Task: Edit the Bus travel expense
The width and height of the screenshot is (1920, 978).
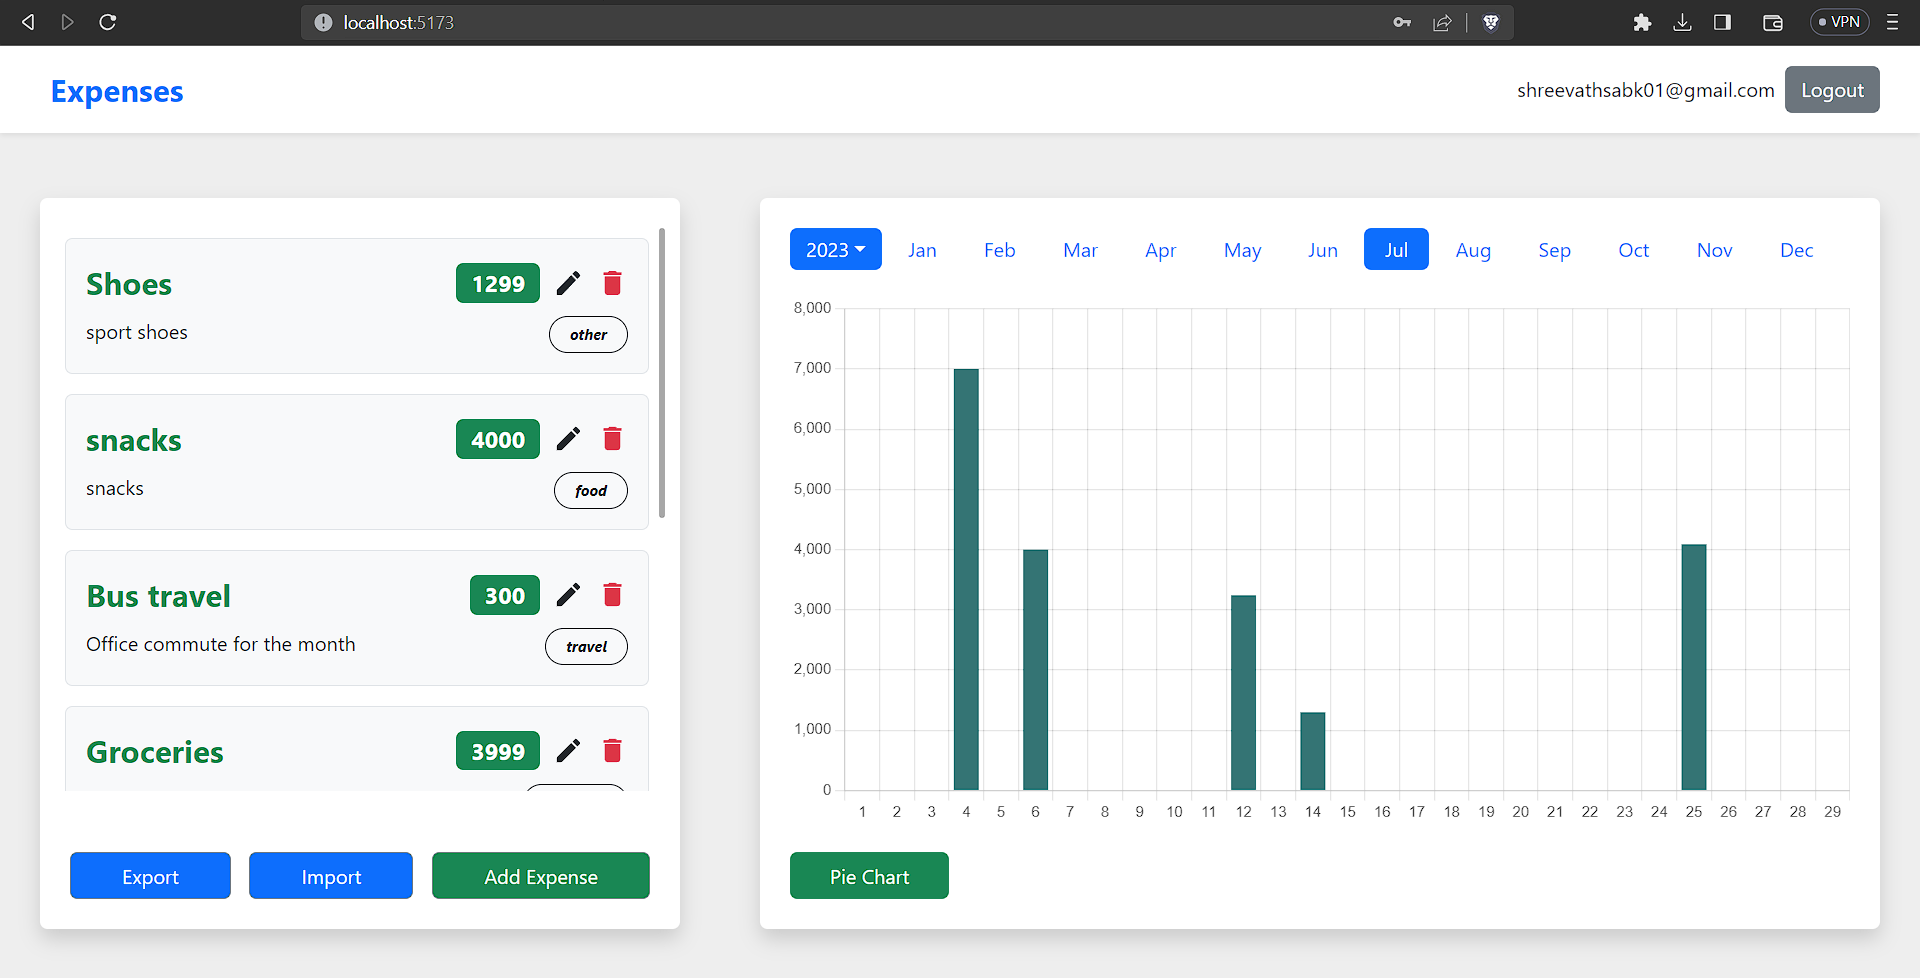Action: (568, 594)
